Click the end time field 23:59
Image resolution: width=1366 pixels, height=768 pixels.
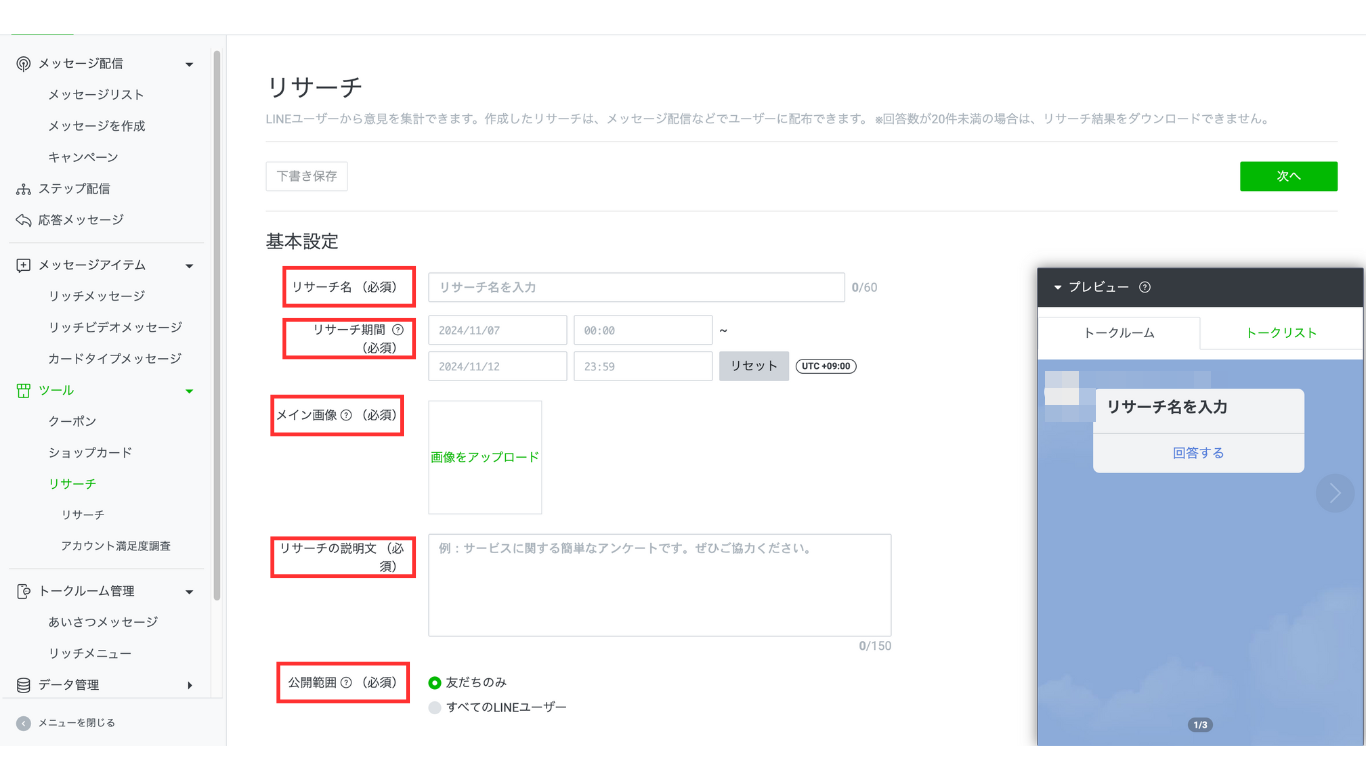643,366
